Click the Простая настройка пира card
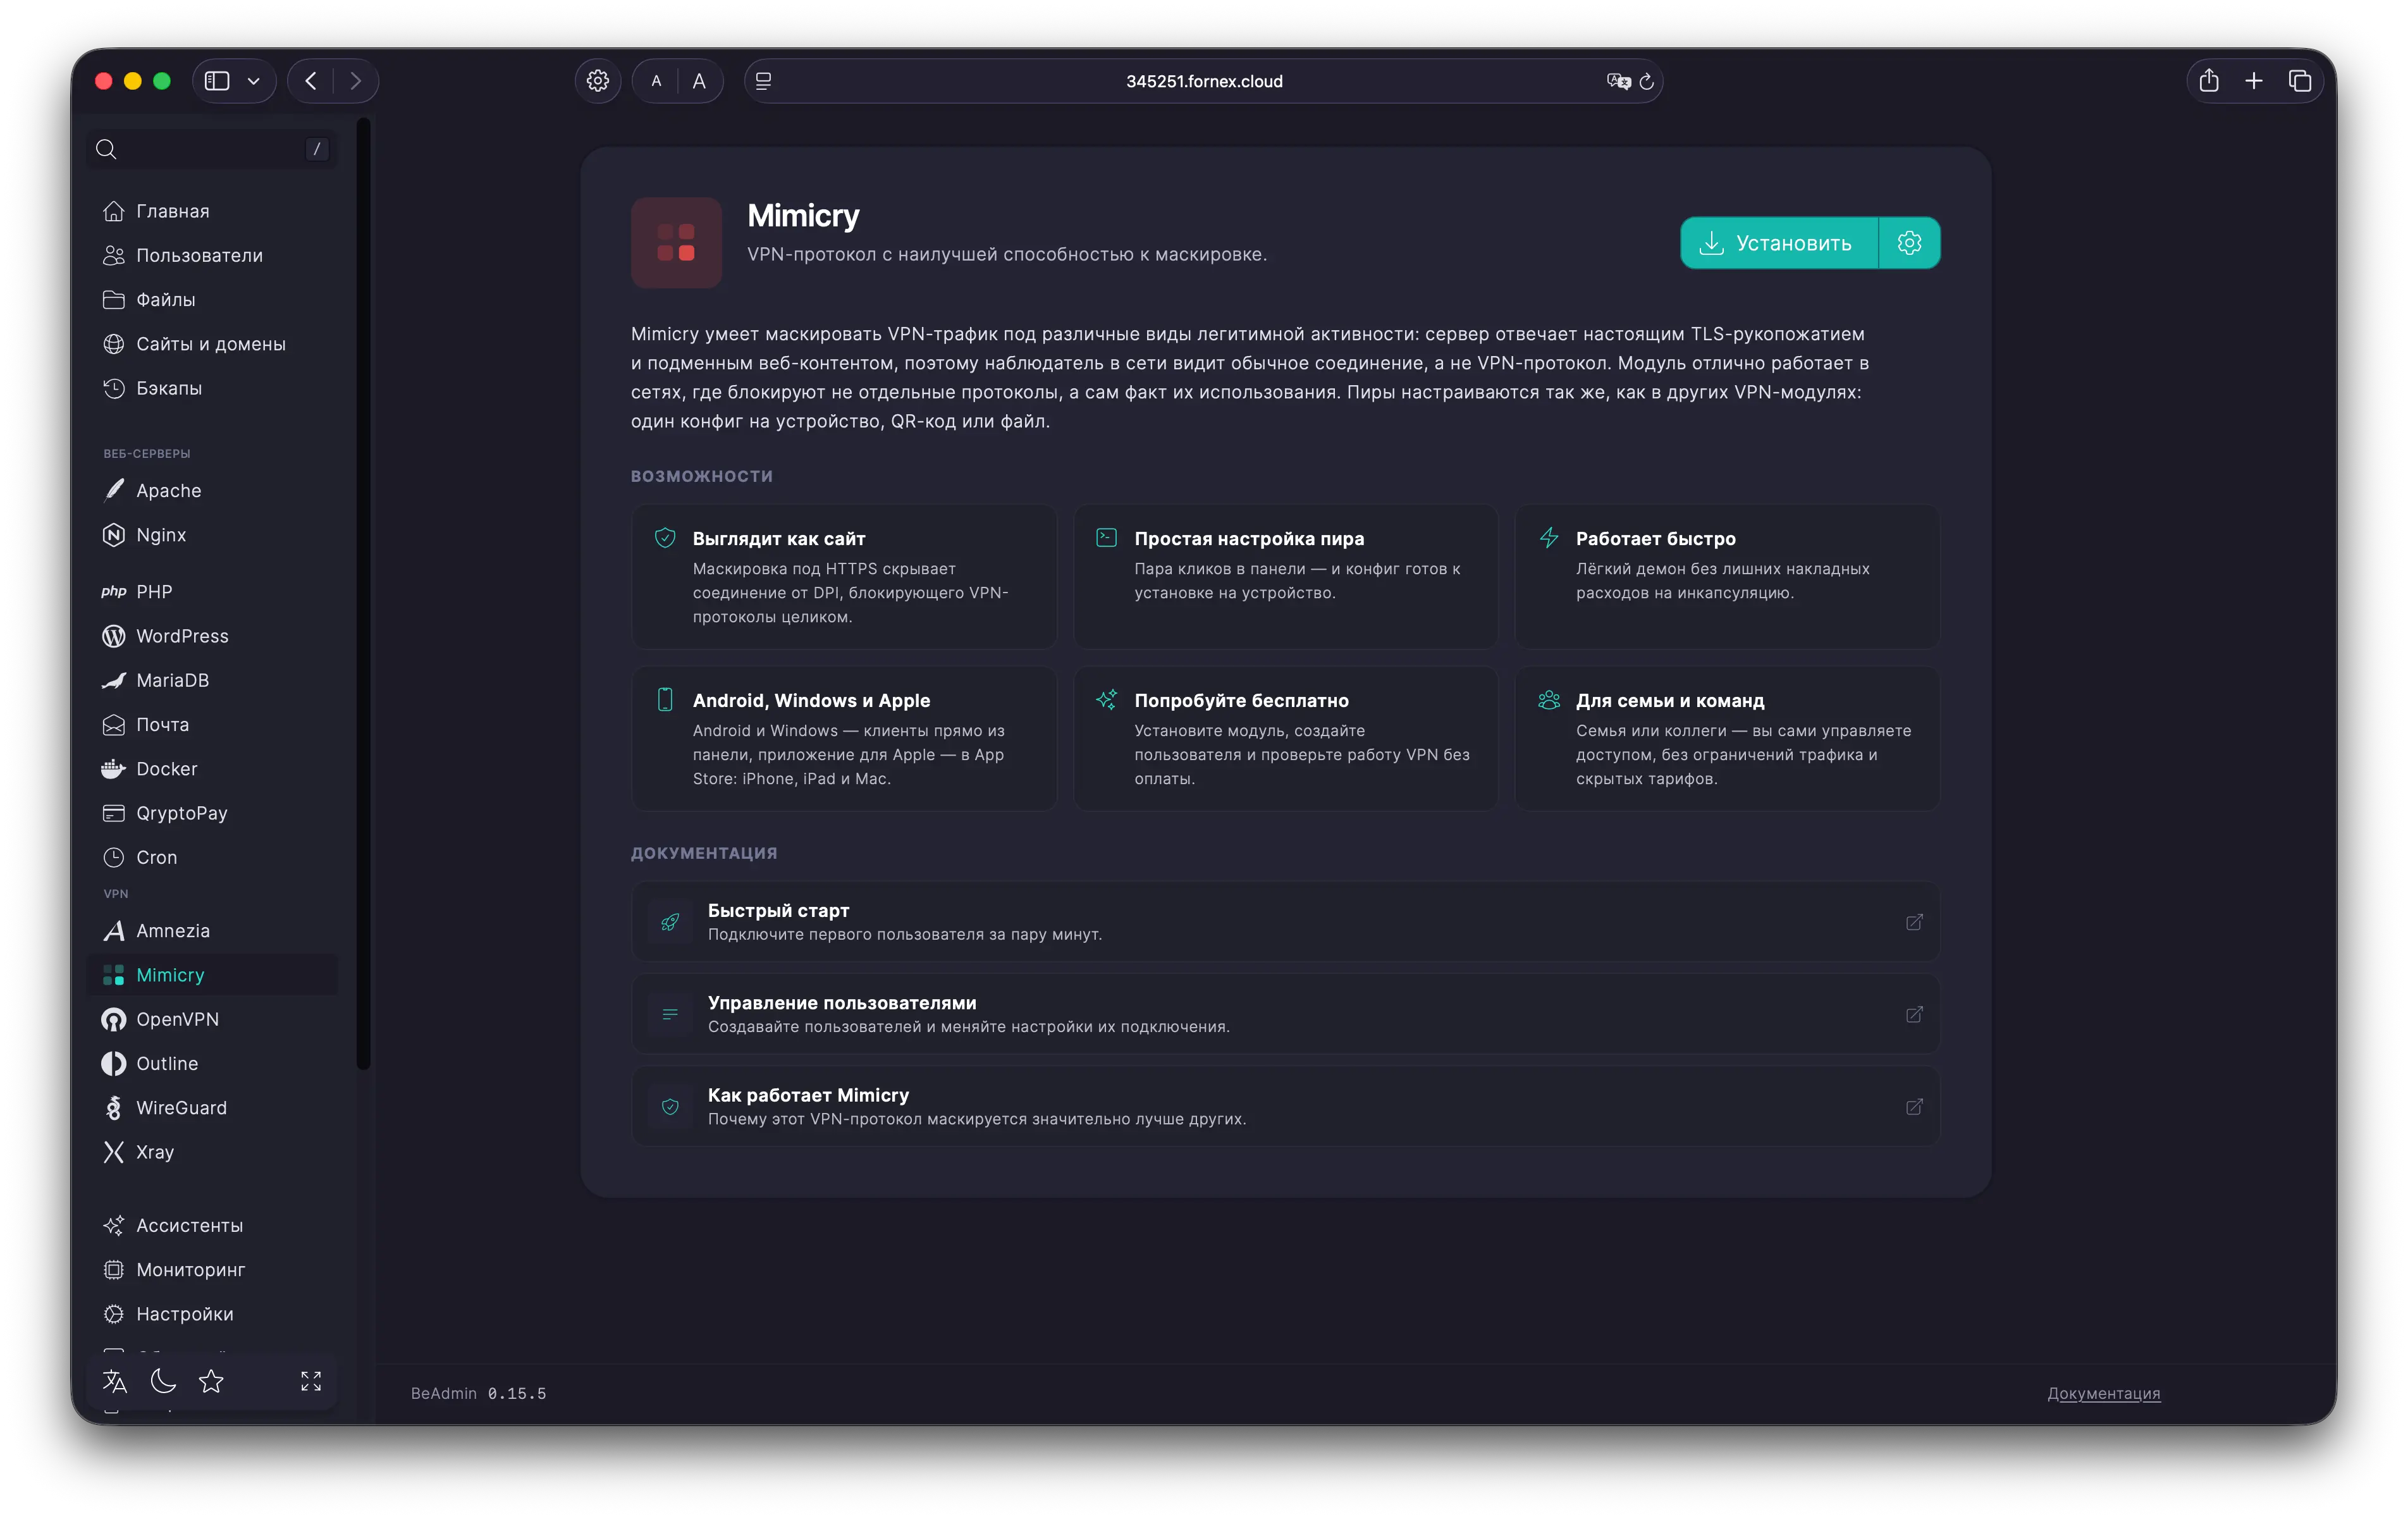 click(x=1285, y=577)
